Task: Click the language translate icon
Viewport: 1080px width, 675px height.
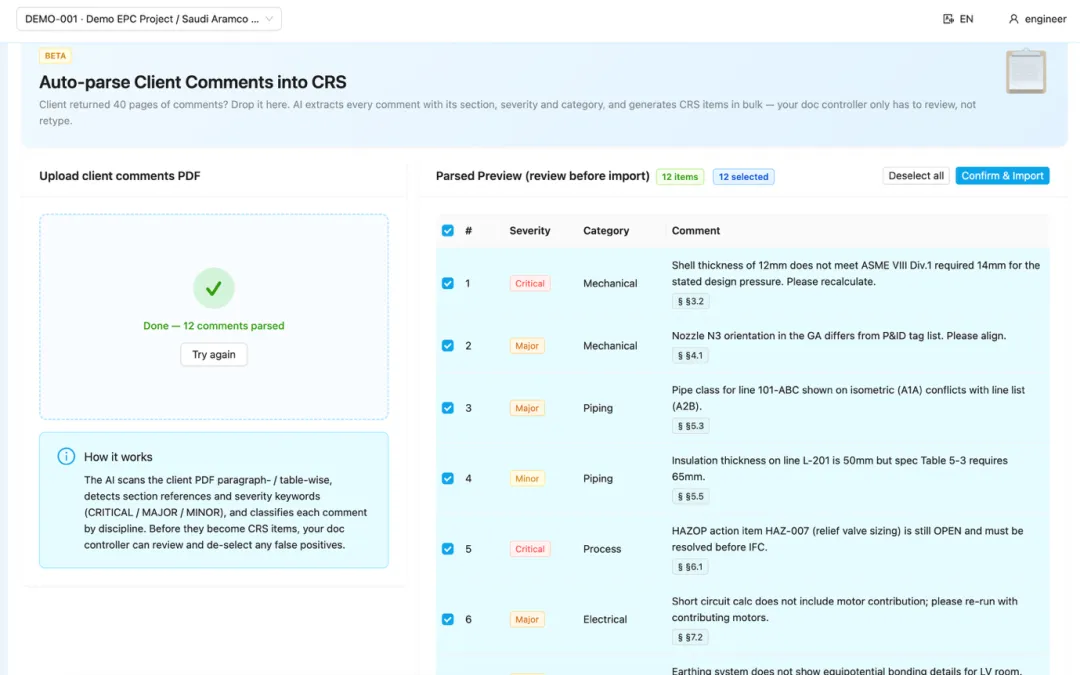Action: [x=948, y=19]
